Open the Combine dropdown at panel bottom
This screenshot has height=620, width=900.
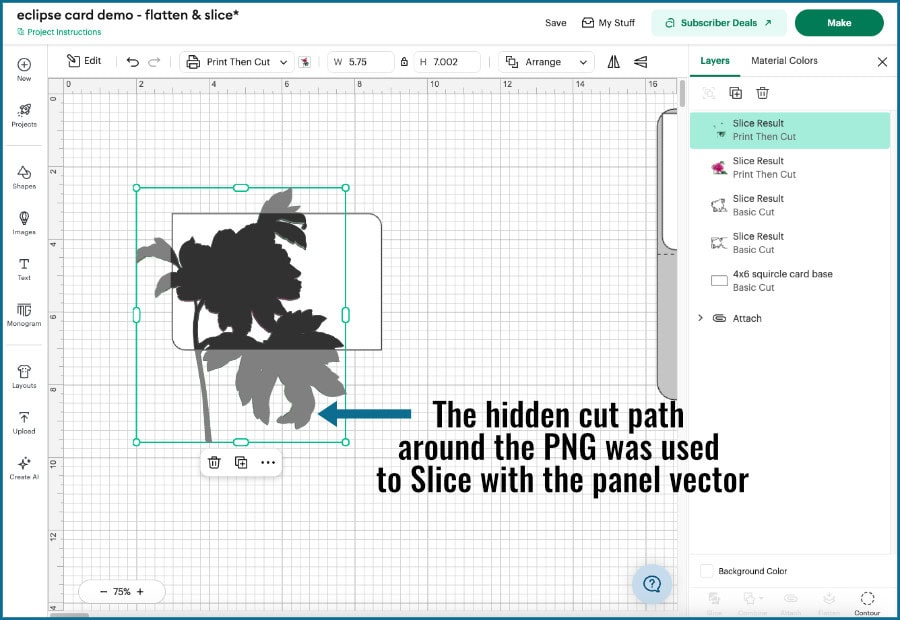(752, 603)
